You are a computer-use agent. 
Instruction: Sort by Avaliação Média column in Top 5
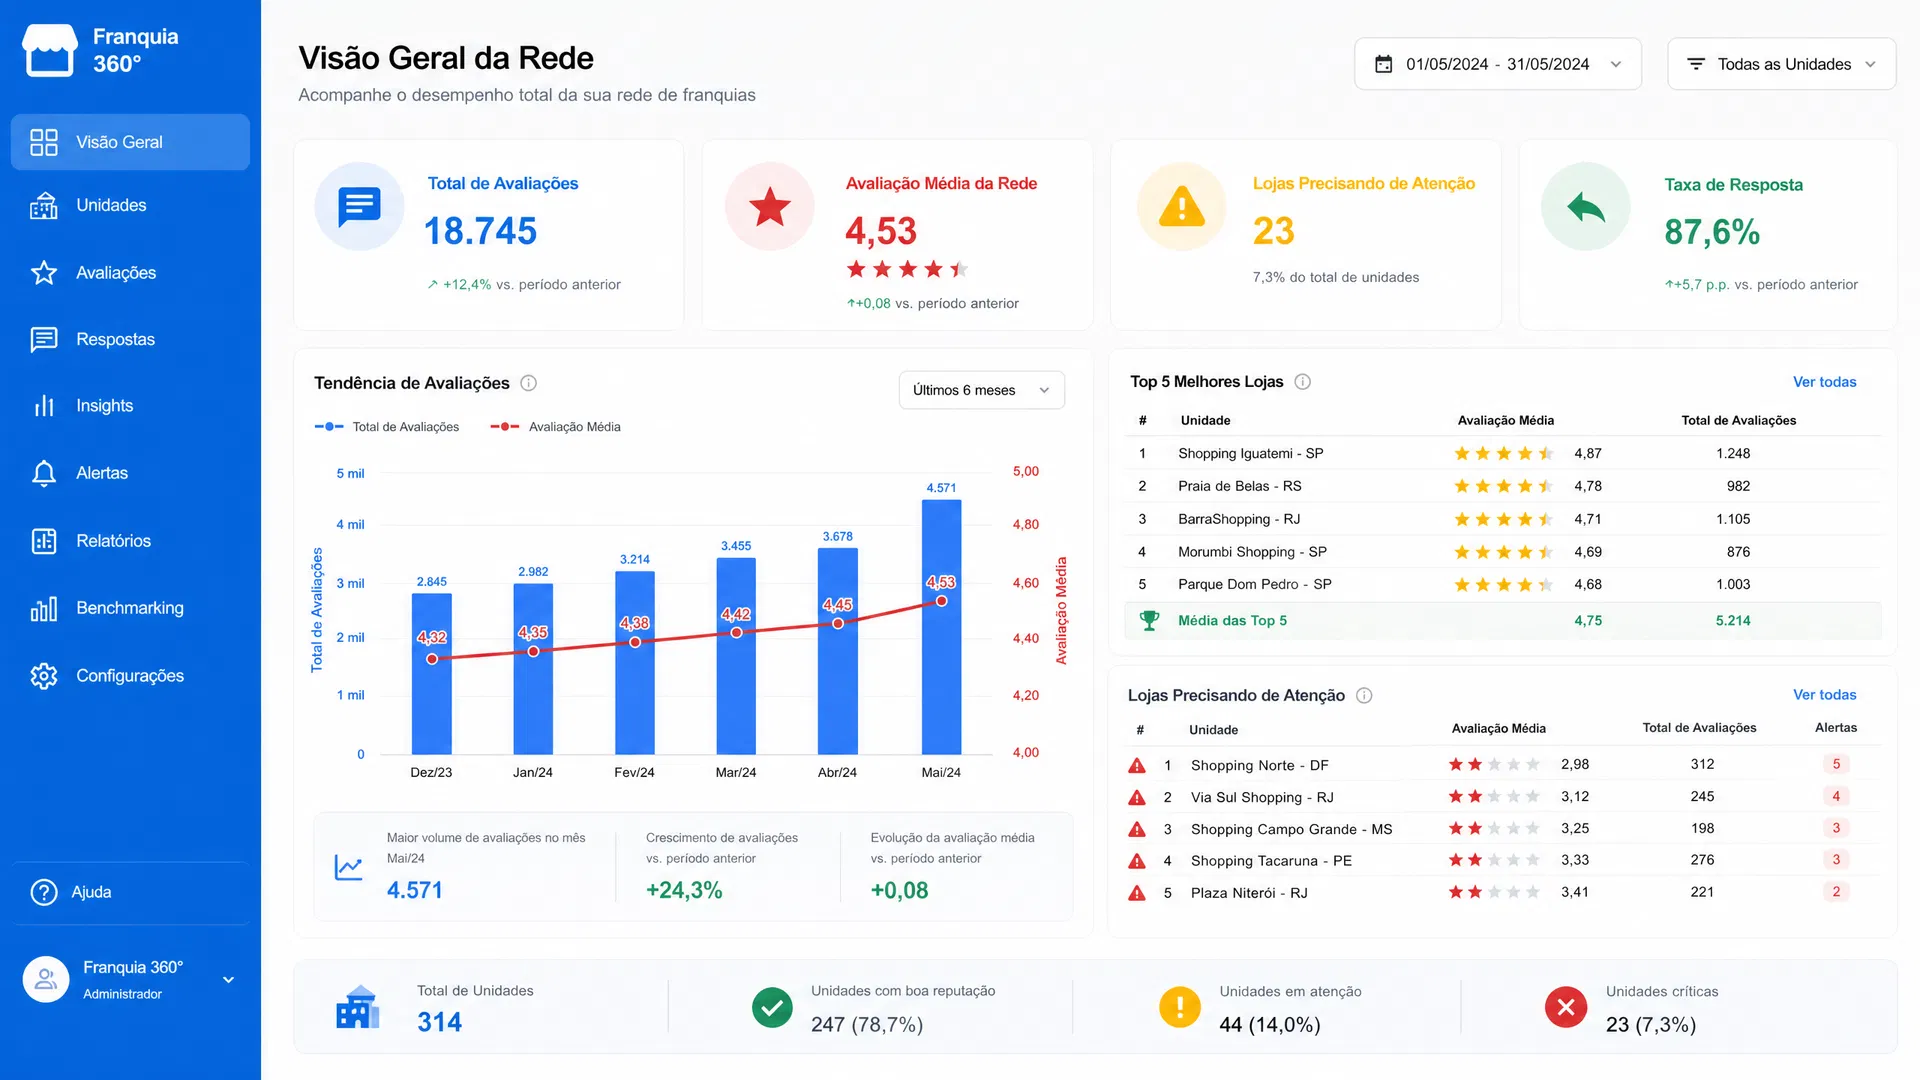(1505, 420)
